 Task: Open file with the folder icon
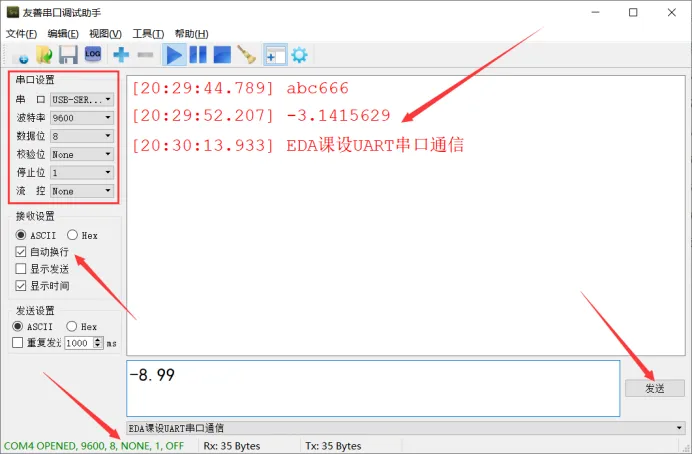pyautogui.click(x=44, y=55)
